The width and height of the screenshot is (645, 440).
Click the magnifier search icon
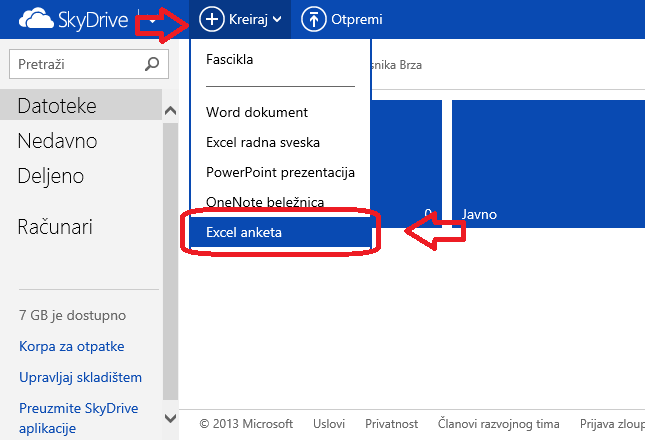click(152, 65)
